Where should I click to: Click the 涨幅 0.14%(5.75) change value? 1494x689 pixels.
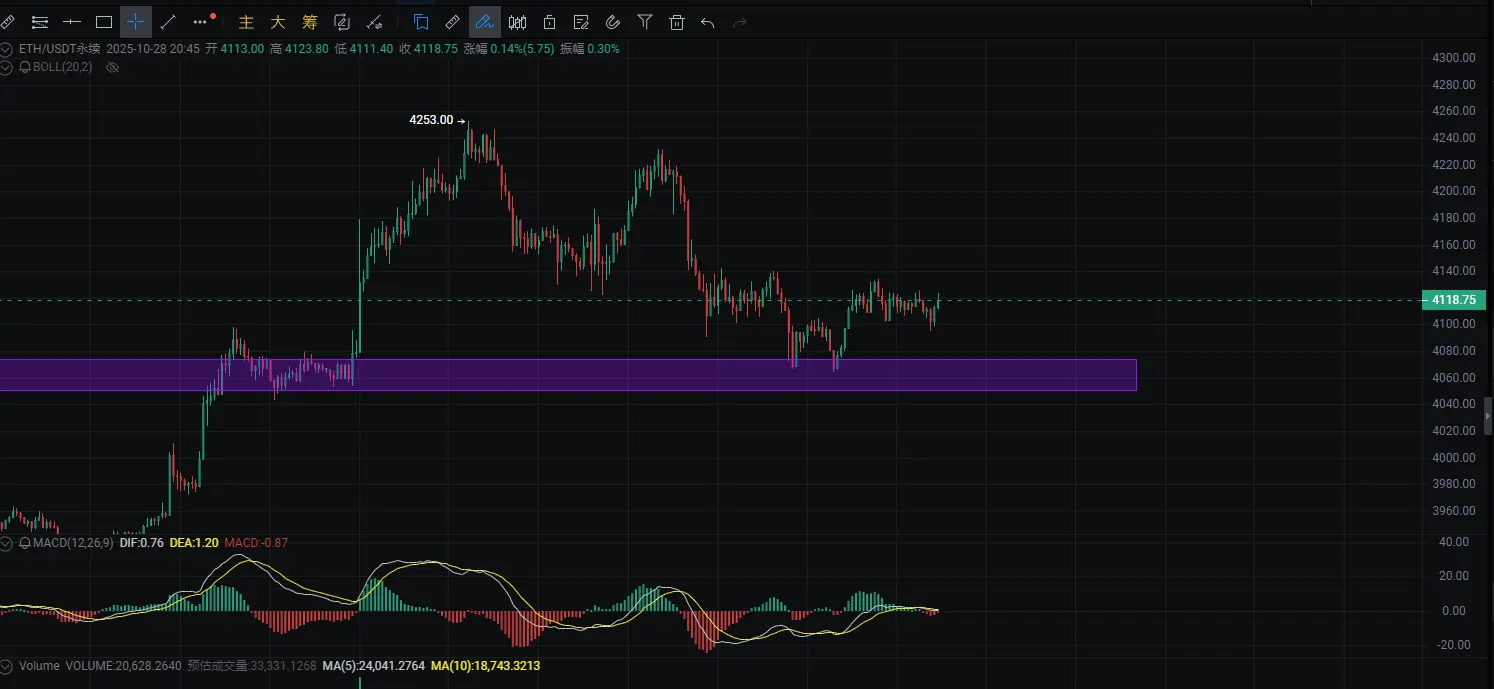click(x=509, y=49)
